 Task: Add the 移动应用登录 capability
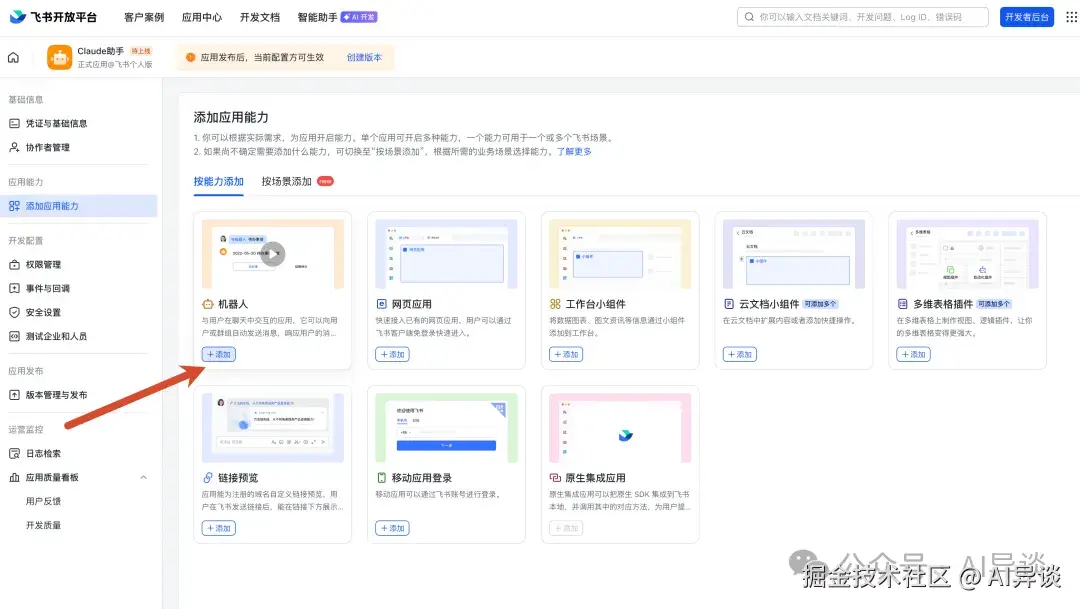[x=393, y=528]
